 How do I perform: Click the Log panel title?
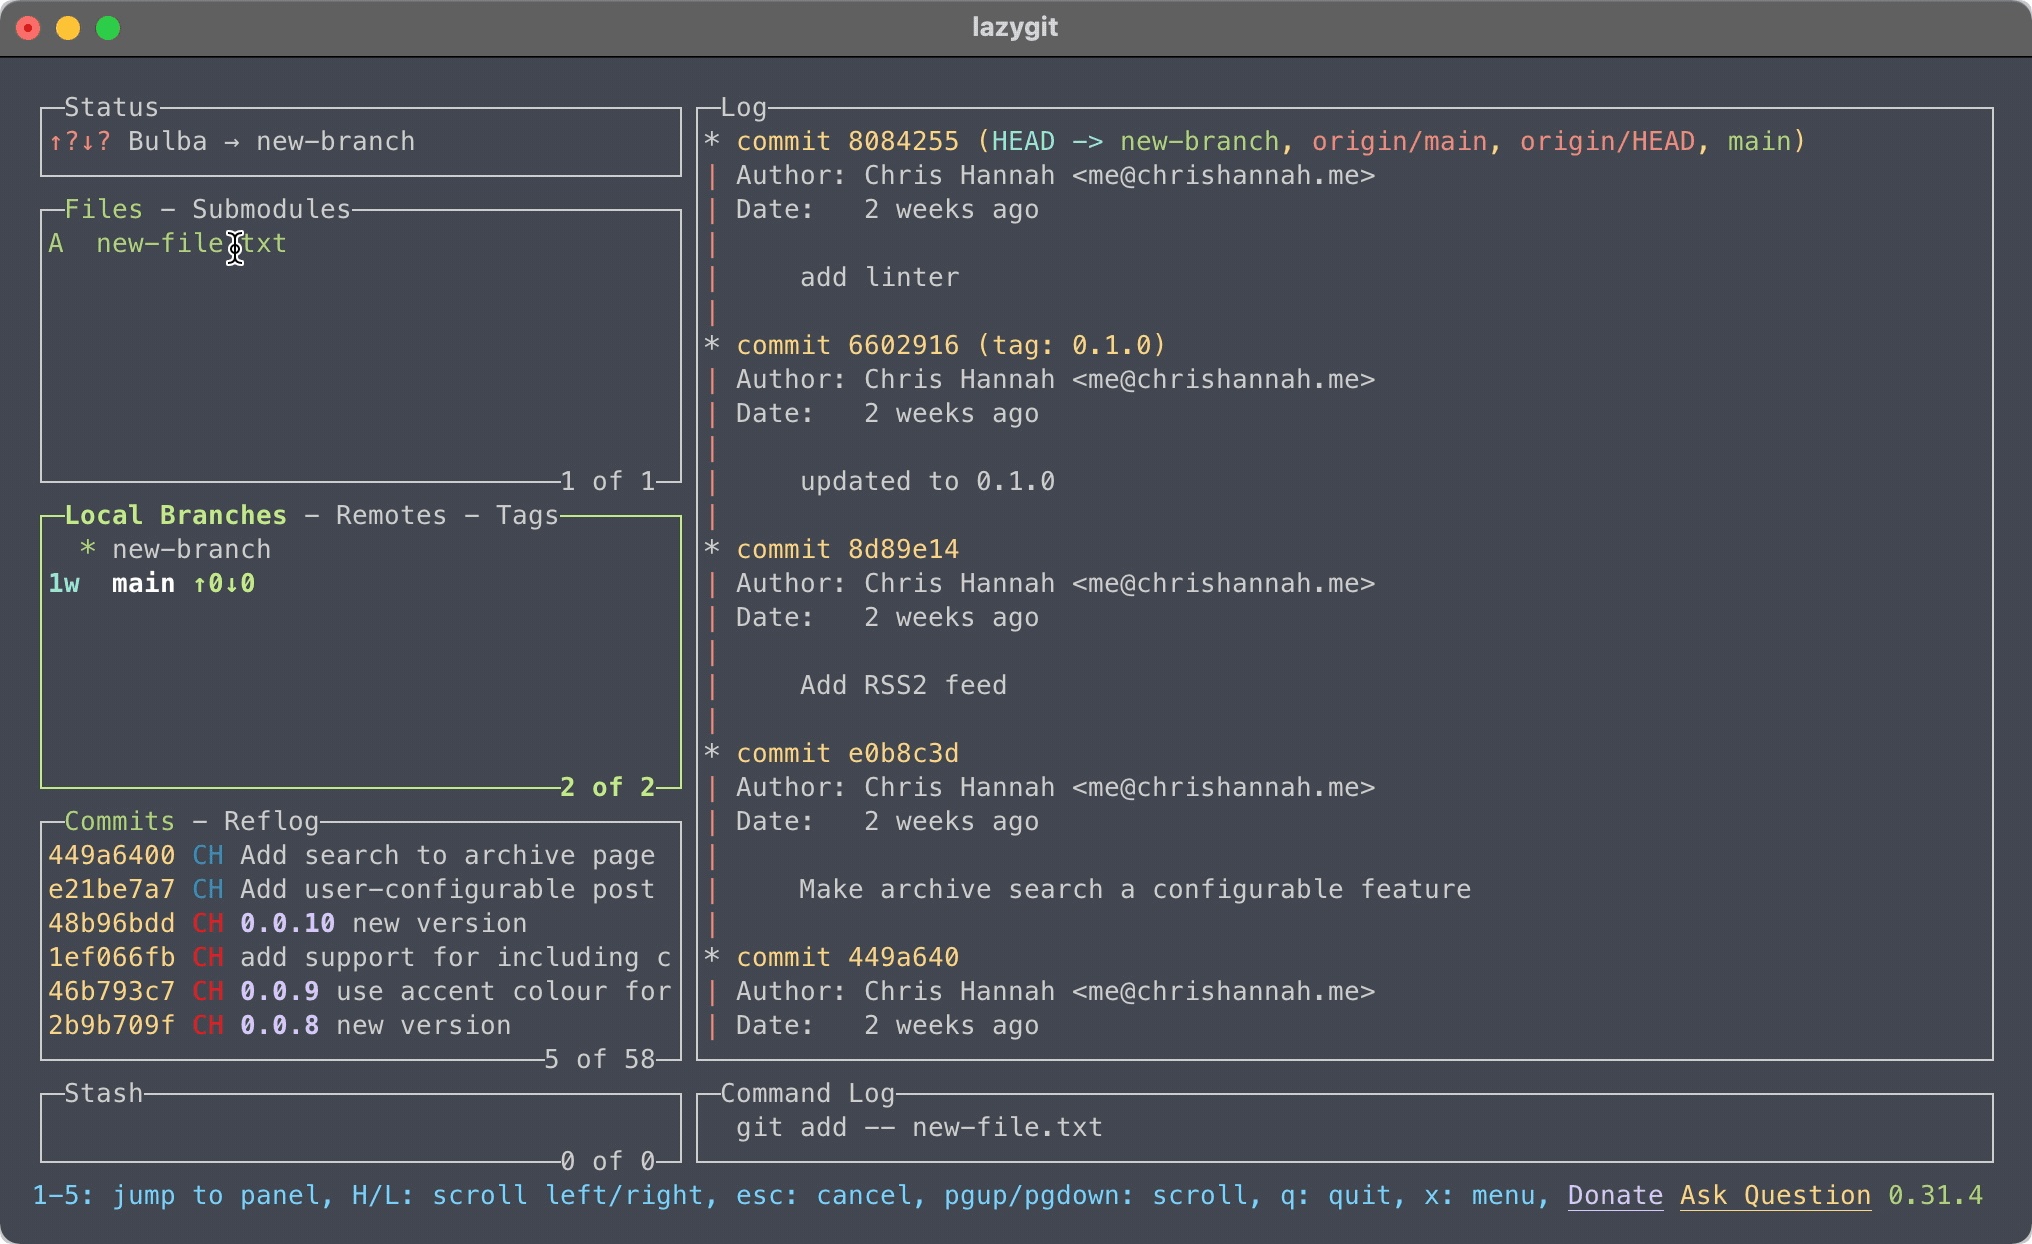coord(743,107)
